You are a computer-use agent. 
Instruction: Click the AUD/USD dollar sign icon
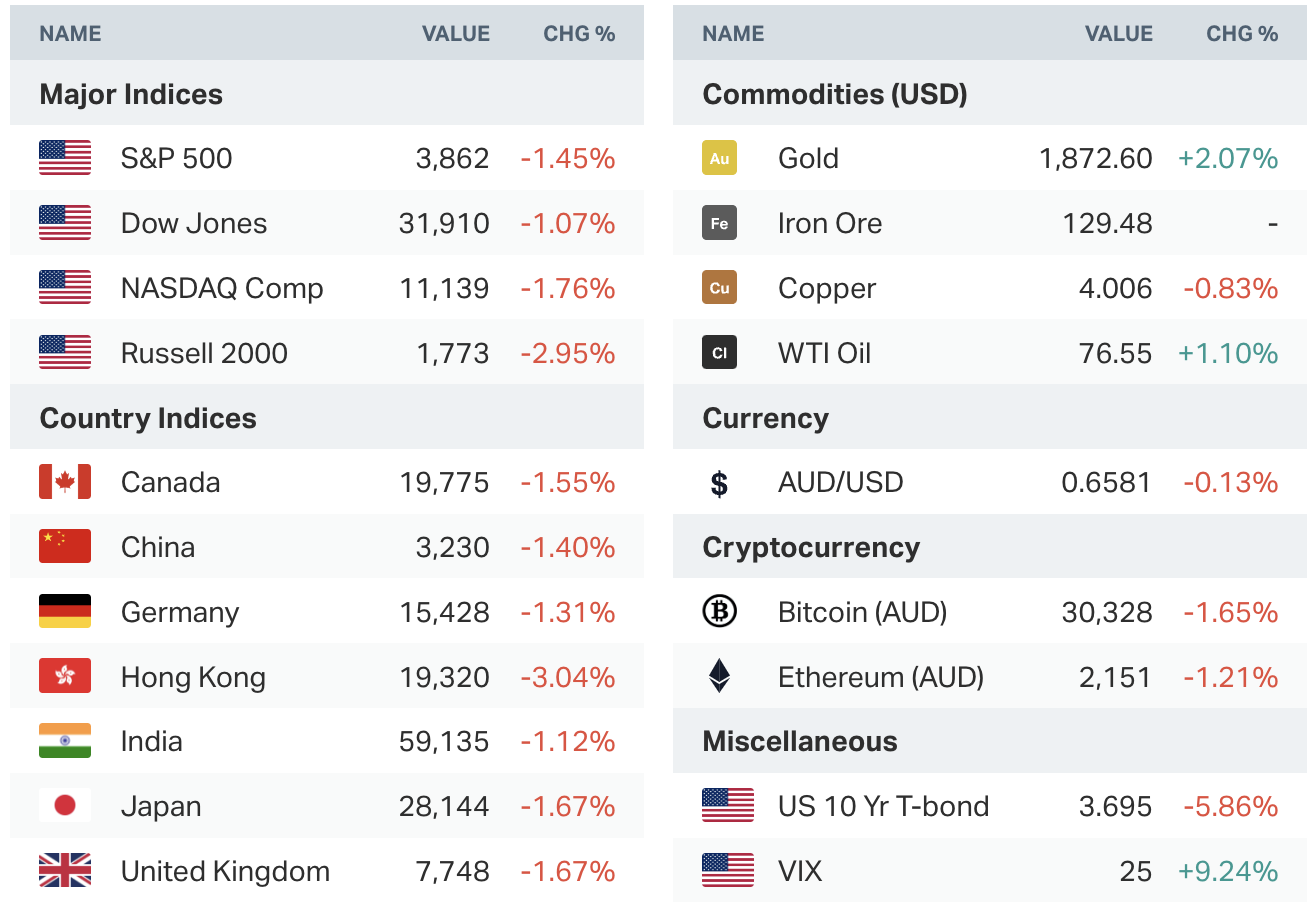click(x=719, y=483)
